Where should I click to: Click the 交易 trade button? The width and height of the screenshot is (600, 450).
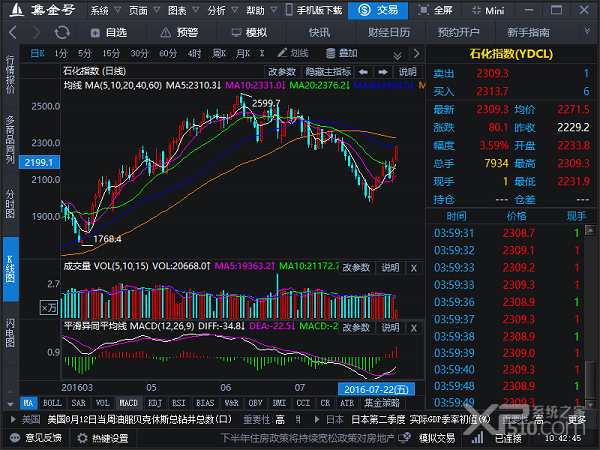(378, 10)
